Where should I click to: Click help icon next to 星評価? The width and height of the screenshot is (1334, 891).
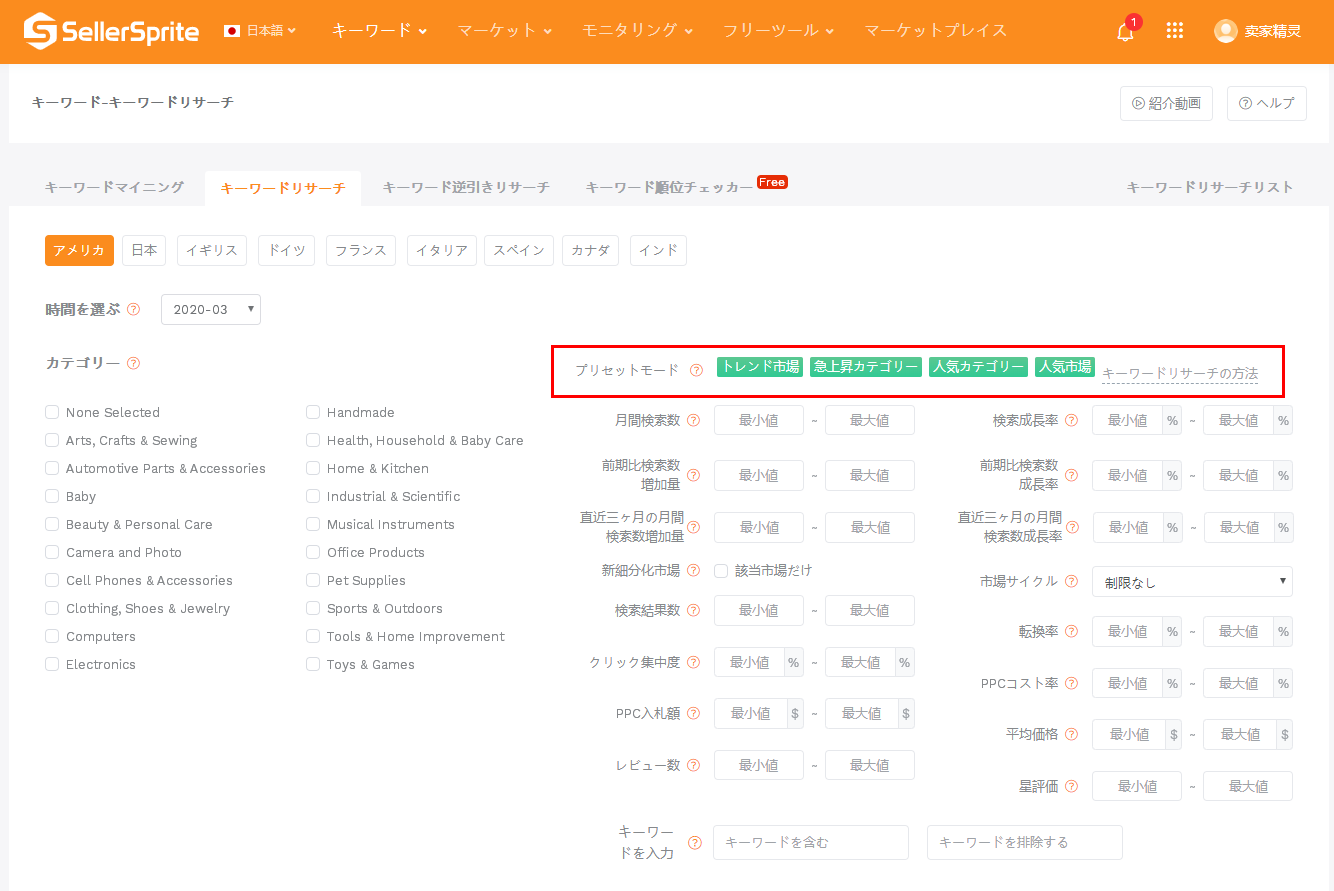1071,787
